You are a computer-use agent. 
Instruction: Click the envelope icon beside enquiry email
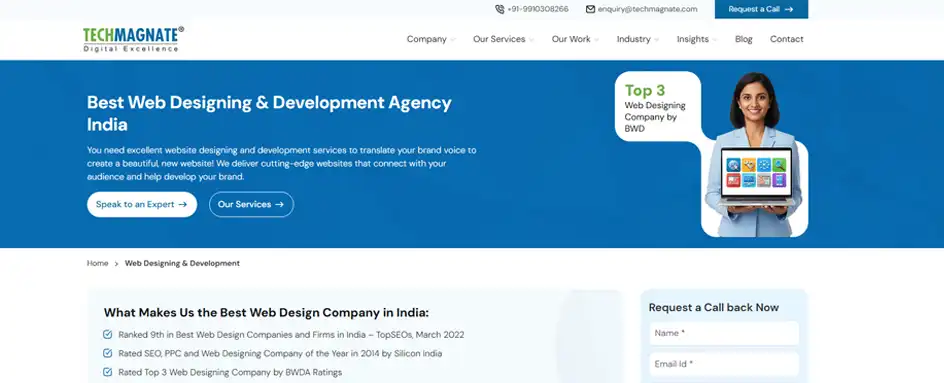(591, 9)
